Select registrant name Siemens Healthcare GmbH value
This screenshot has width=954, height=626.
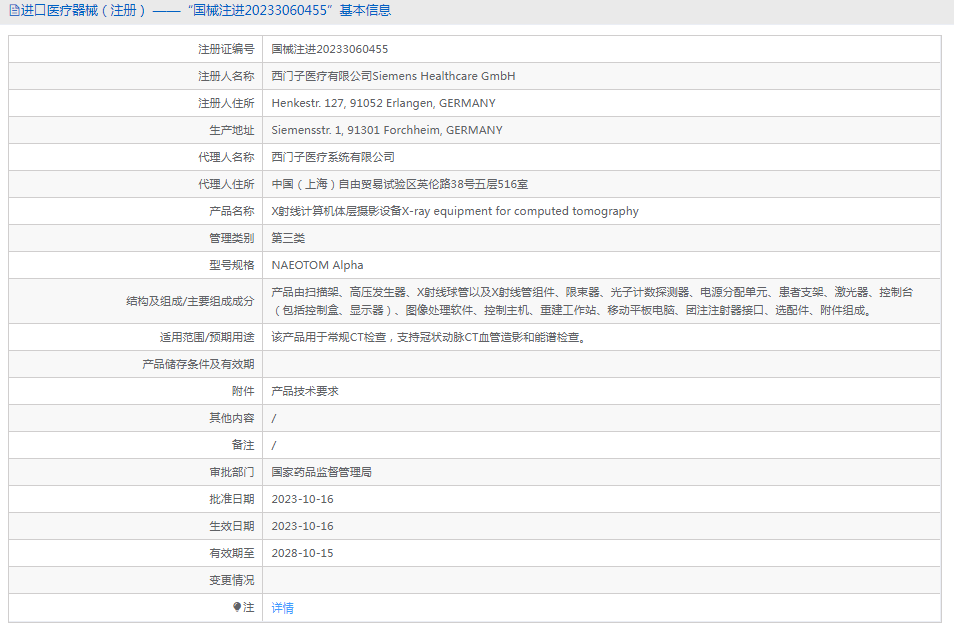pos(393,76)
